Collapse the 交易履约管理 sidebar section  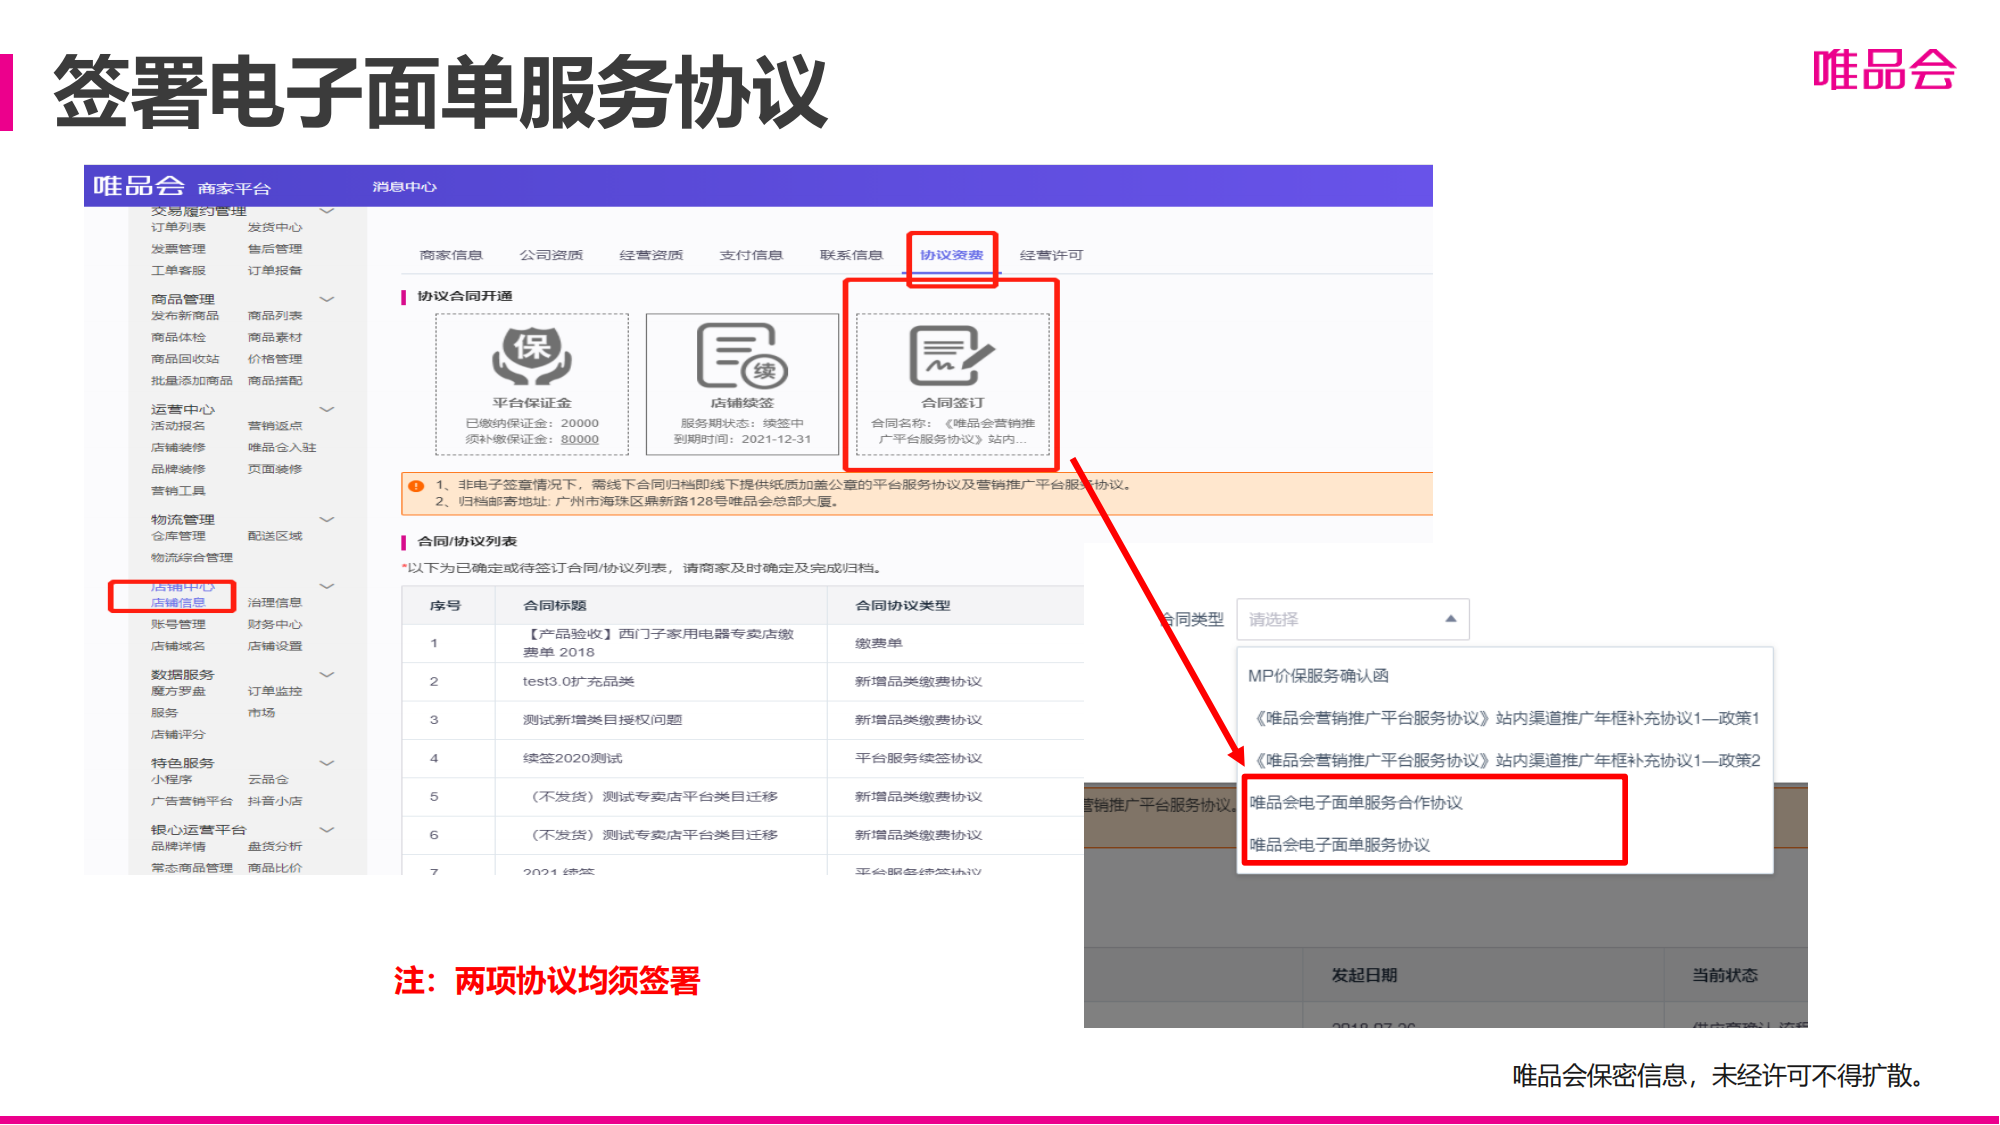point(326,211)
